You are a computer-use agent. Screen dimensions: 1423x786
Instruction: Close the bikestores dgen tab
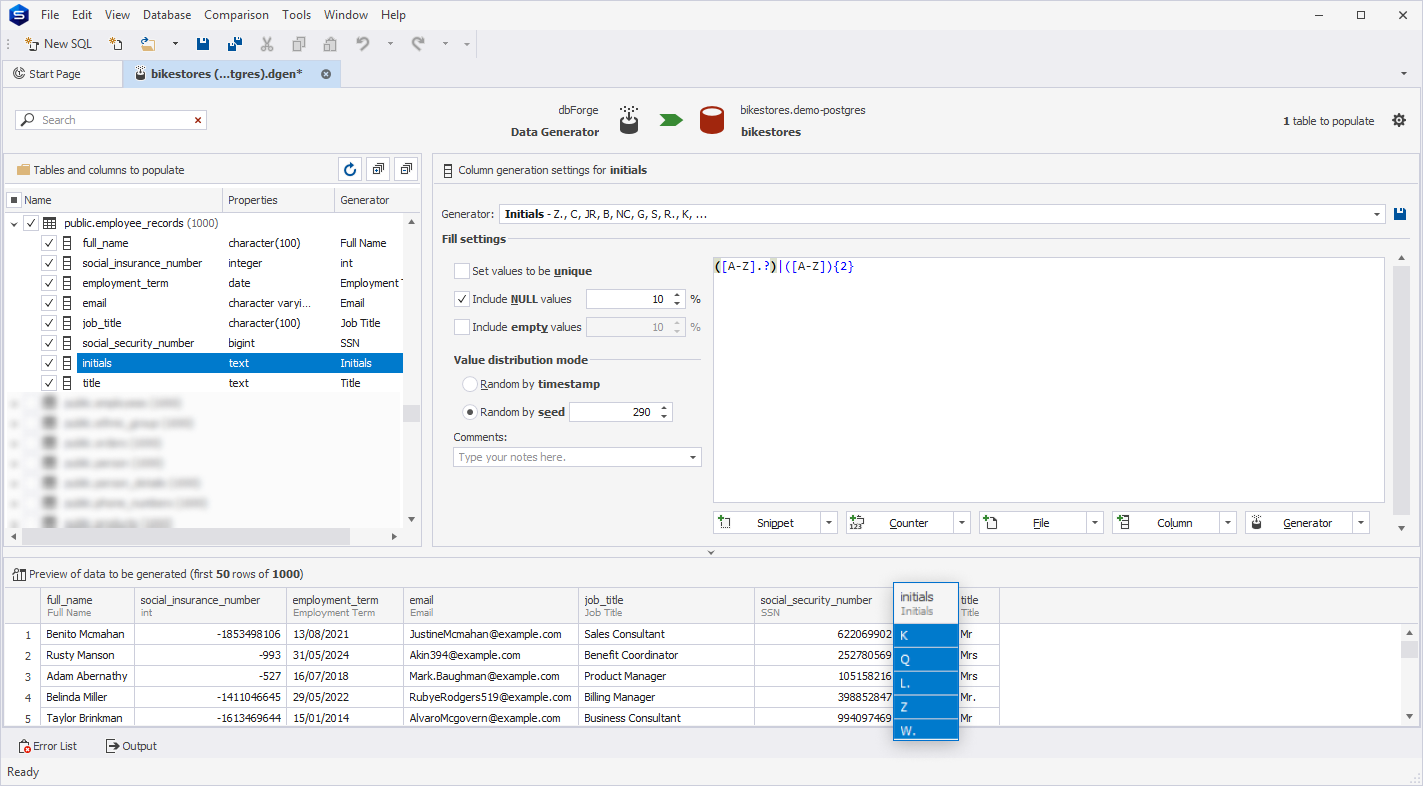[326, 74]
